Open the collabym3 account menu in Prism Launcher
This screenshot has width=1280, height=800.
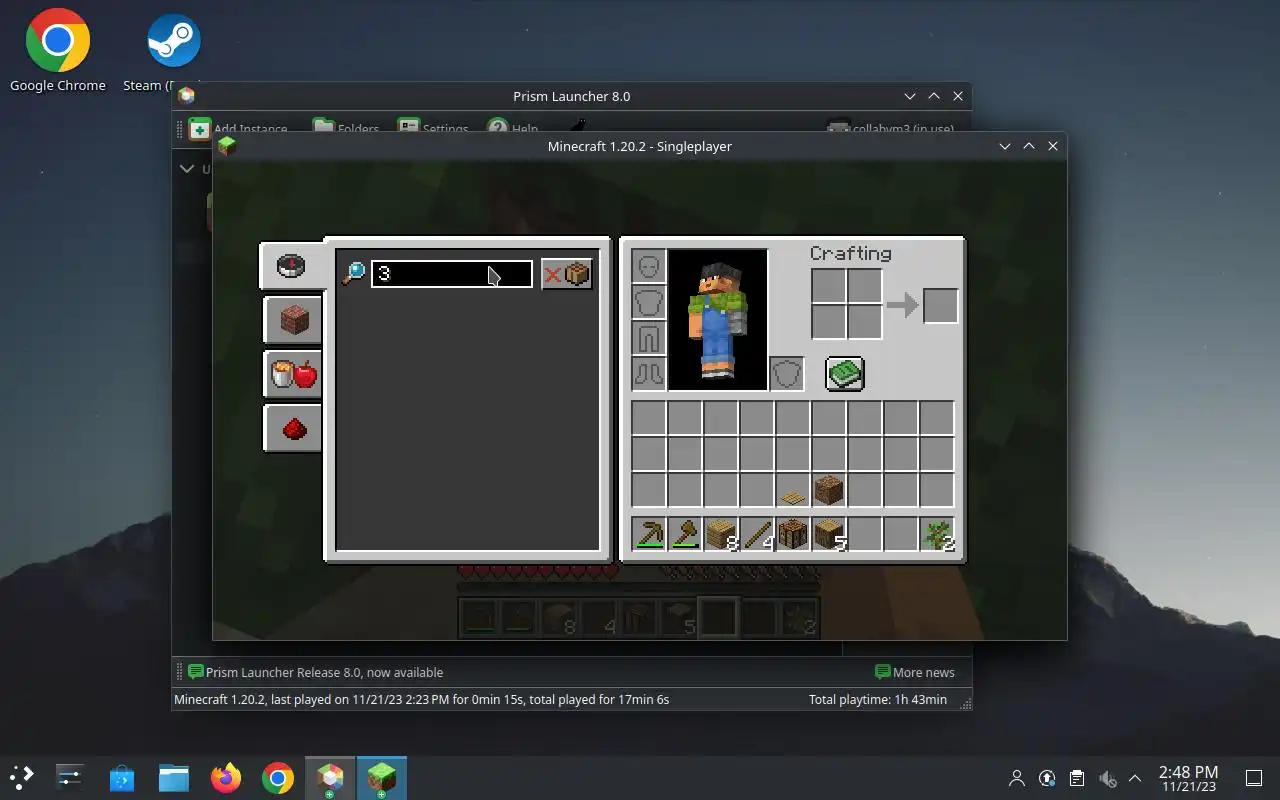click(x=890, y=129)
